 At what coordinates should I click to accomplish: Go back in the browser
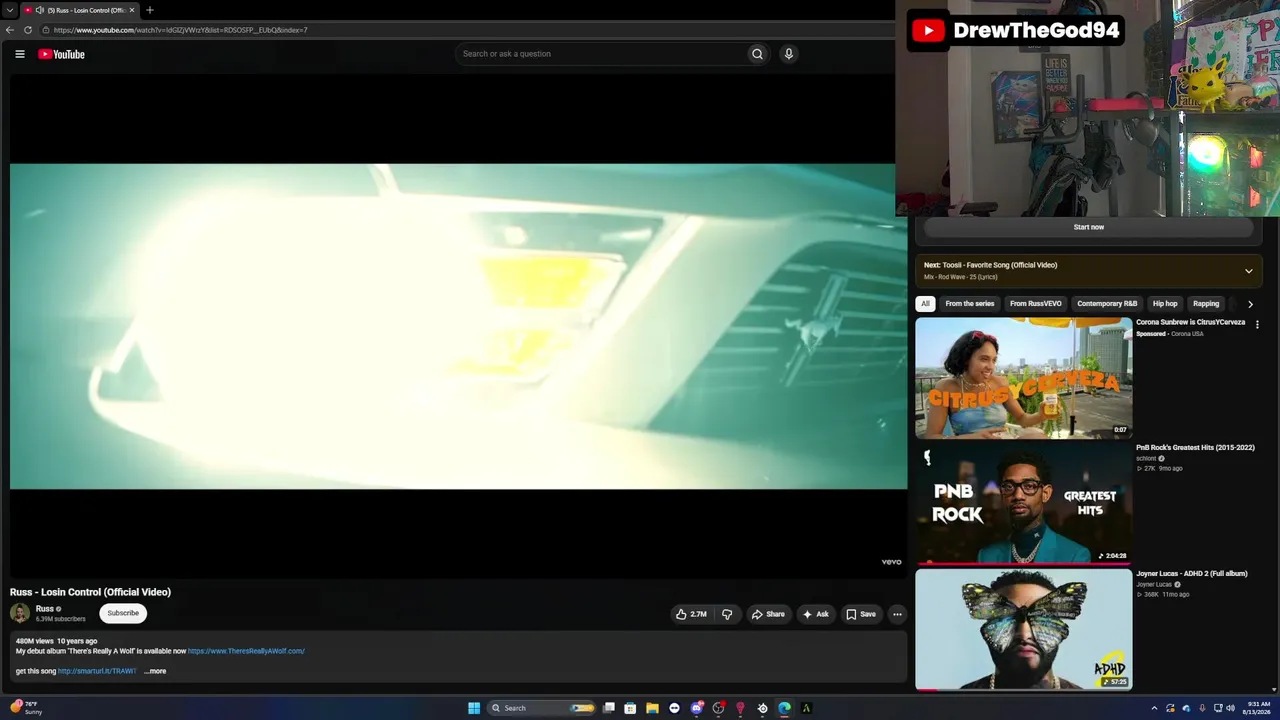[10, 30]
